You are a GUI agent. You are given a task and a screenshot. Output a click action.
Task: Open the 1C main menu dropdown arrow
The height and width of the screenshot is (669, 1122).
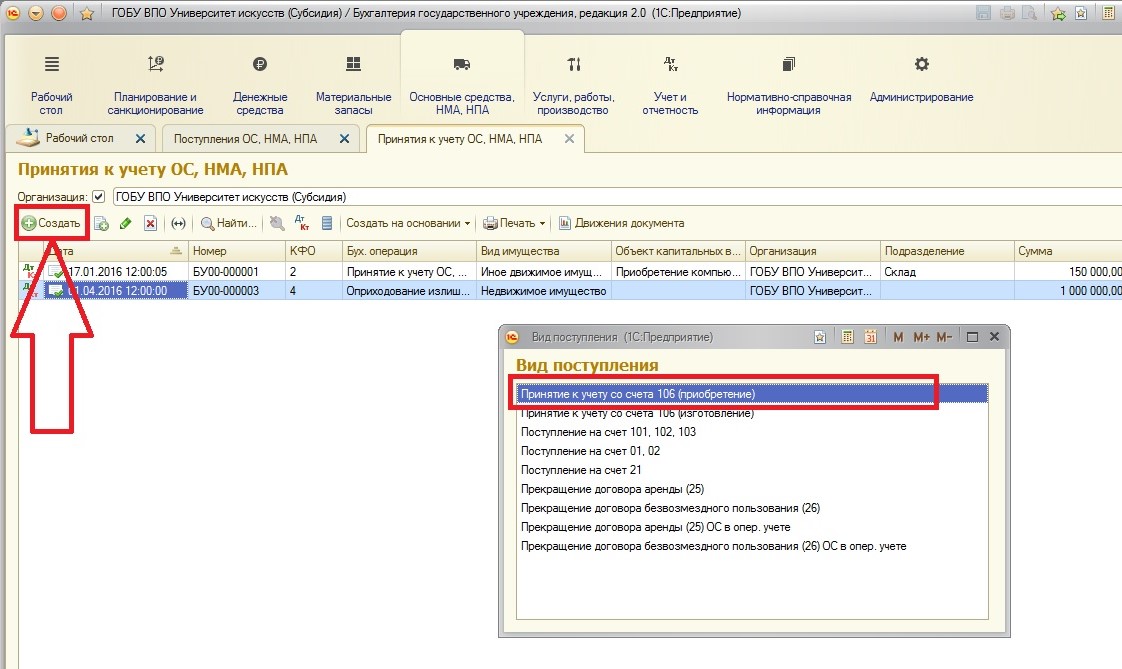(36, 13)
